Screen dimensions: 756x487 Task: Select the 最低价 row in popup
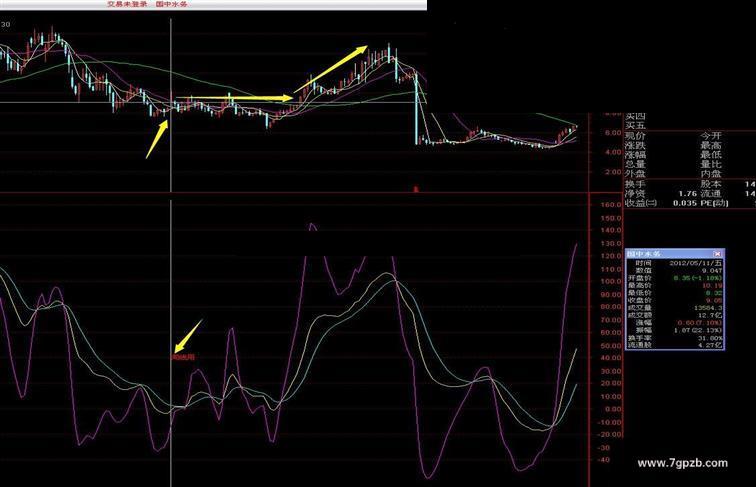(x=675, y=293)
